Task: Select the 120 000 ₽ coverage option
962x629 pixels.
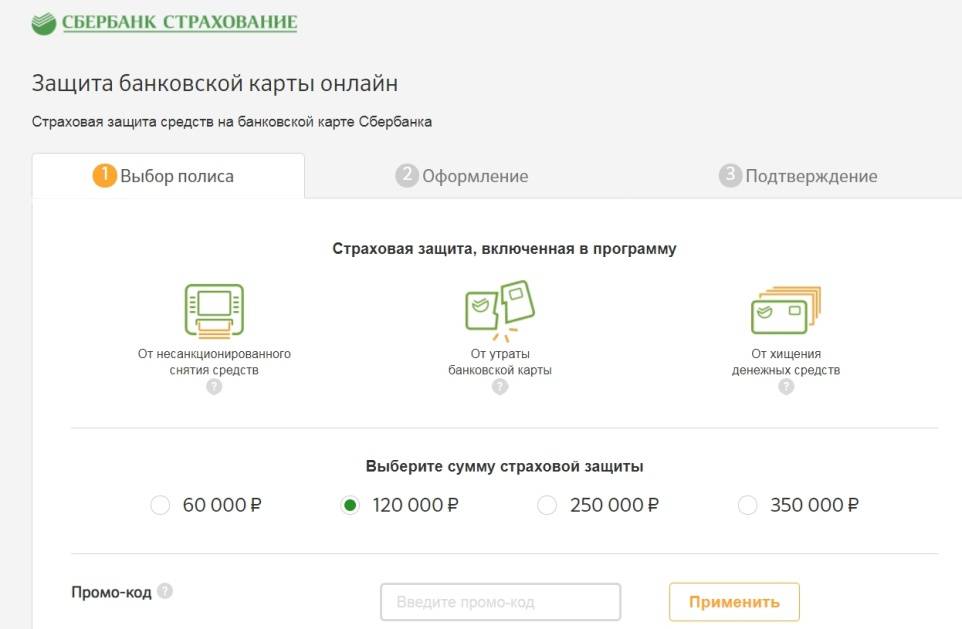Action: pos(350,506)
